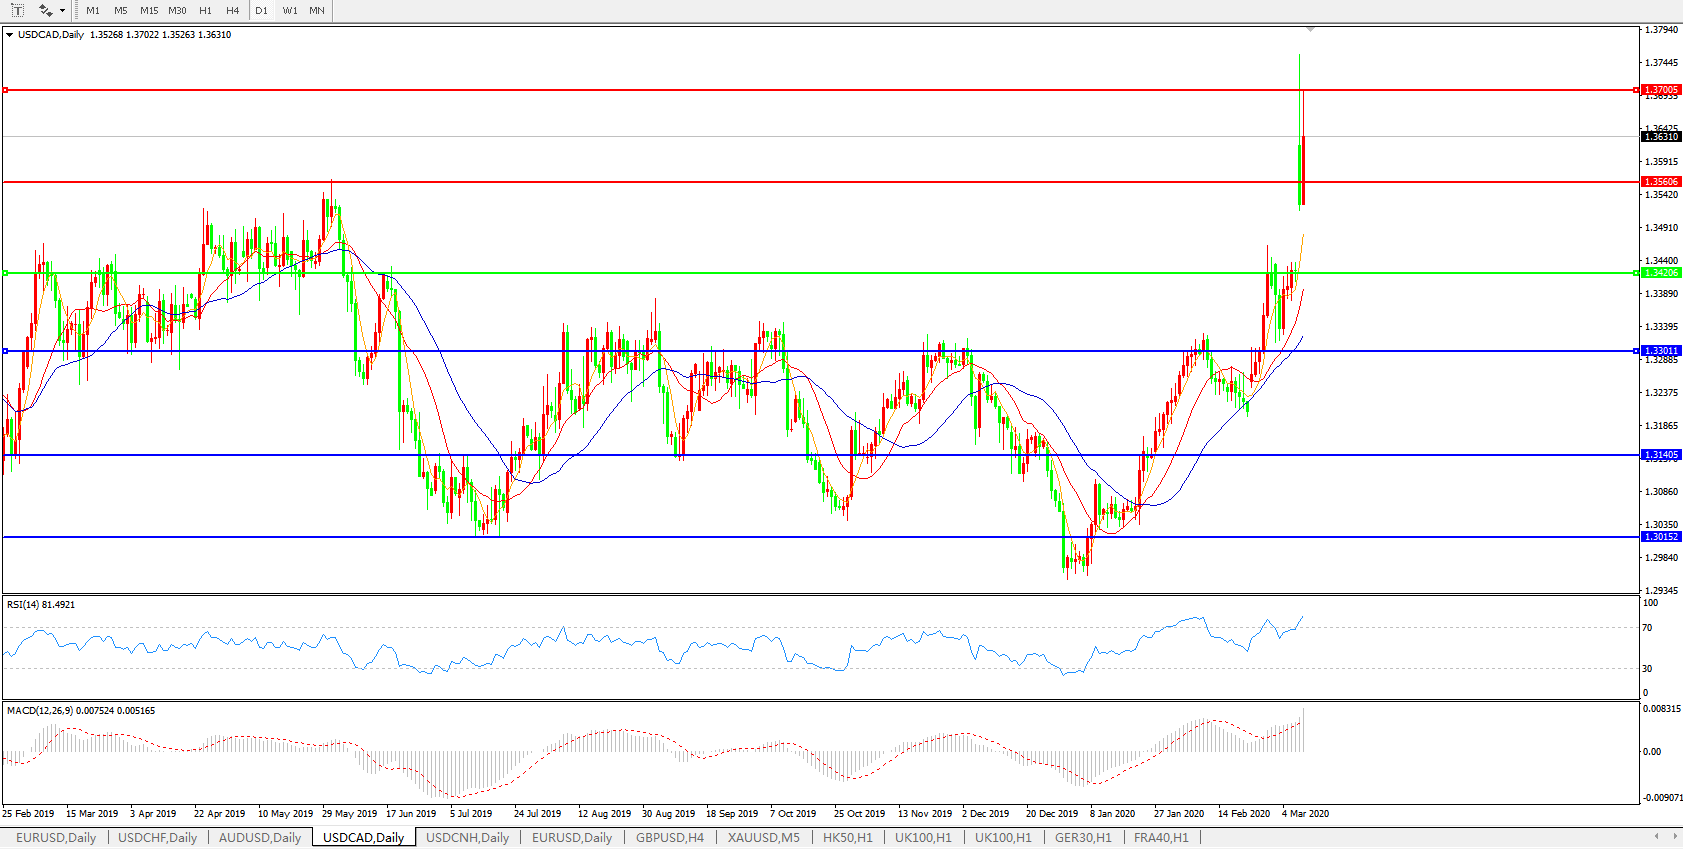Click the MACD(12,26,9) indicator label
The image size is (1683, 849).
80,711
